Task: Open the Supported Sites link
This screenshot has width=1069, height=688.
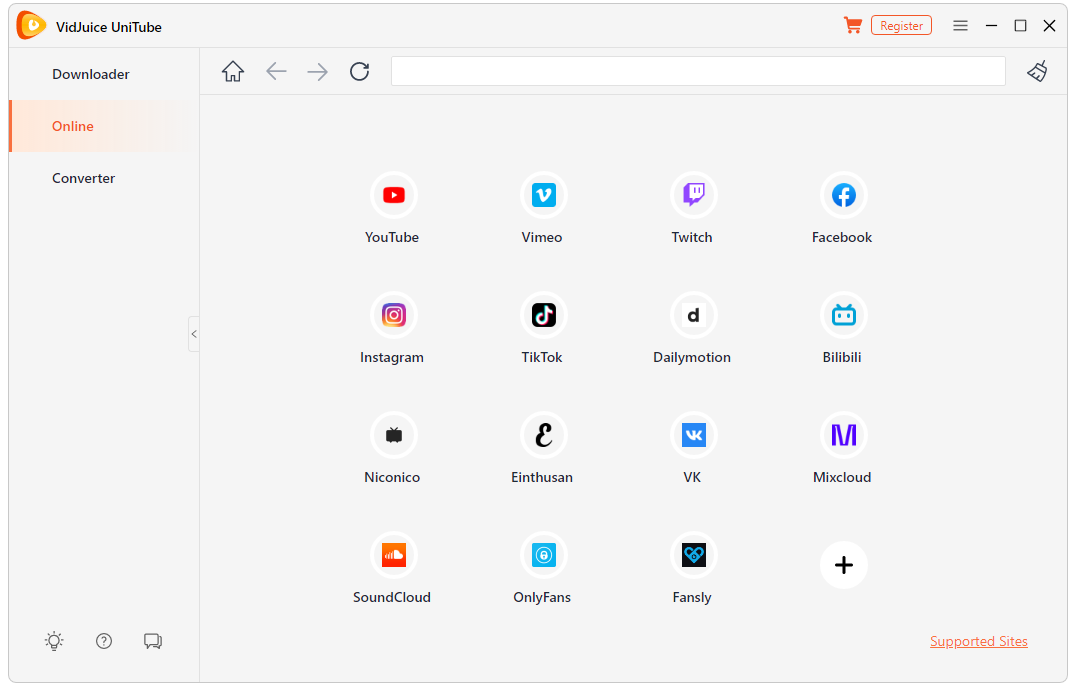Action: [978, 641]
